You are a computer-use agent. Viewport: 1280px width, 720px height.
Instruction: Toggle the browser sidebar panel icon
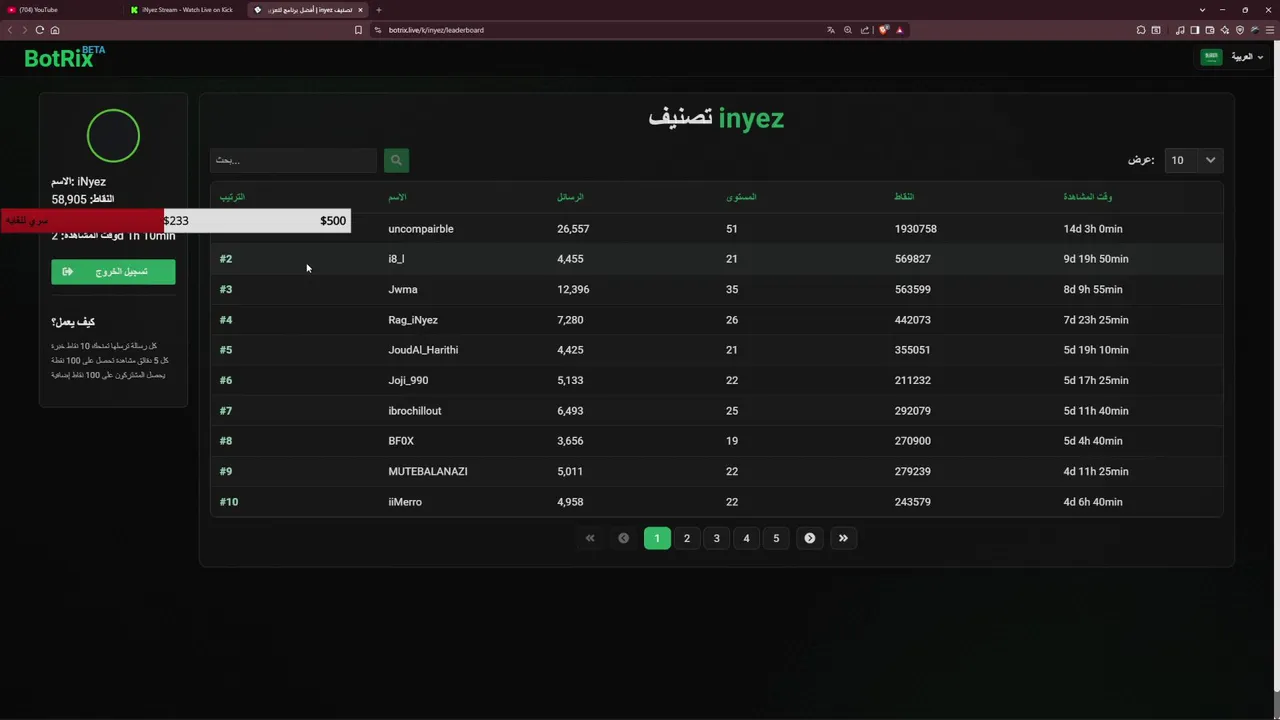1195,30
